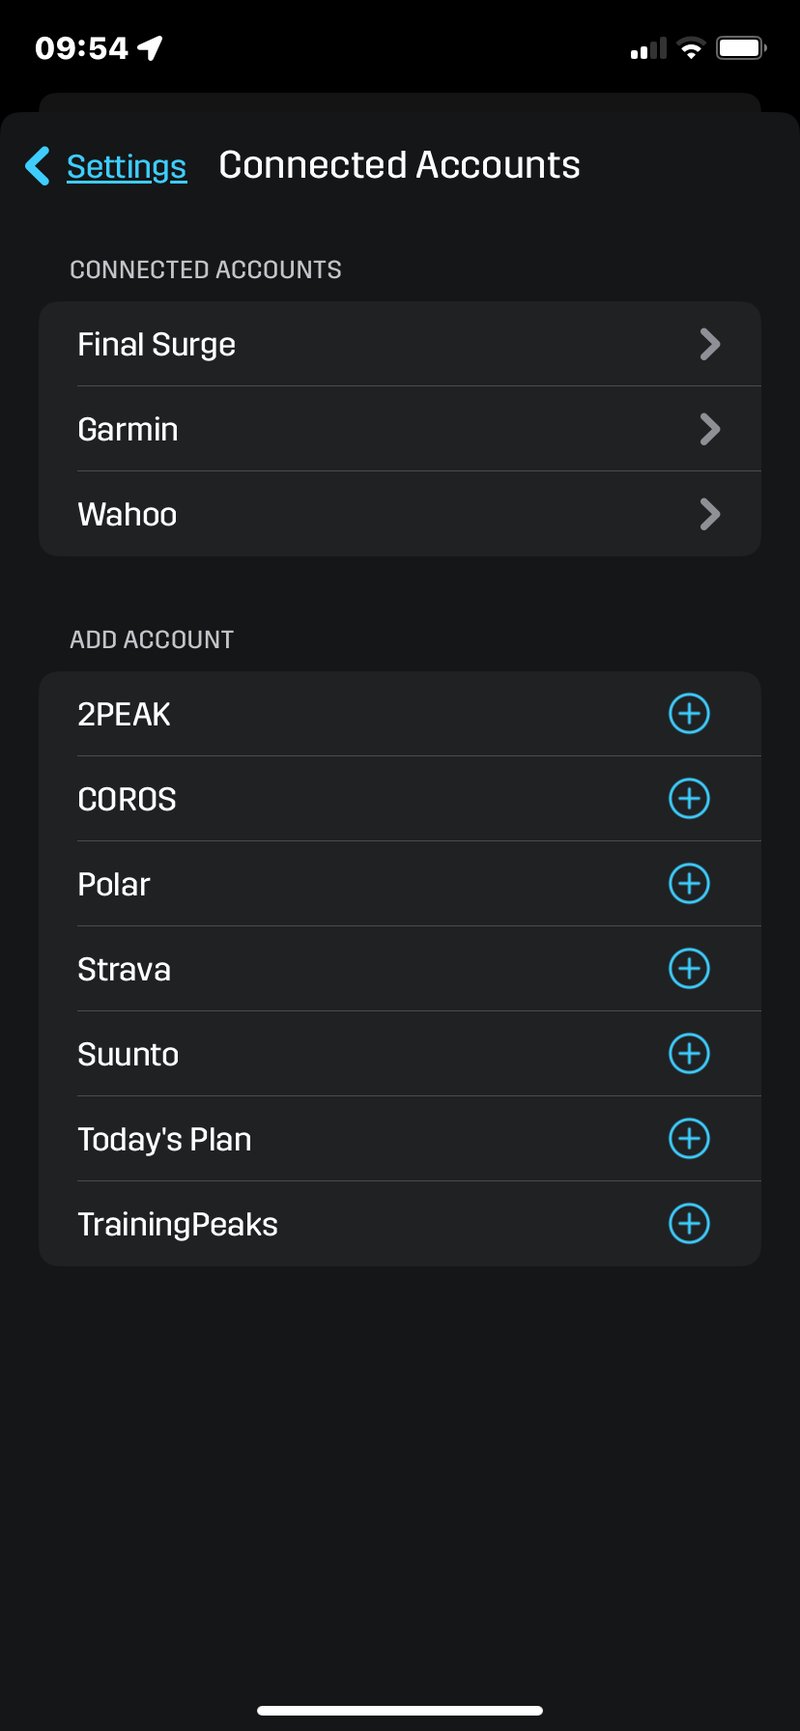Go back using the Settings link
The height and width of the screenshot is (1731, 800).
coord(126,166)
